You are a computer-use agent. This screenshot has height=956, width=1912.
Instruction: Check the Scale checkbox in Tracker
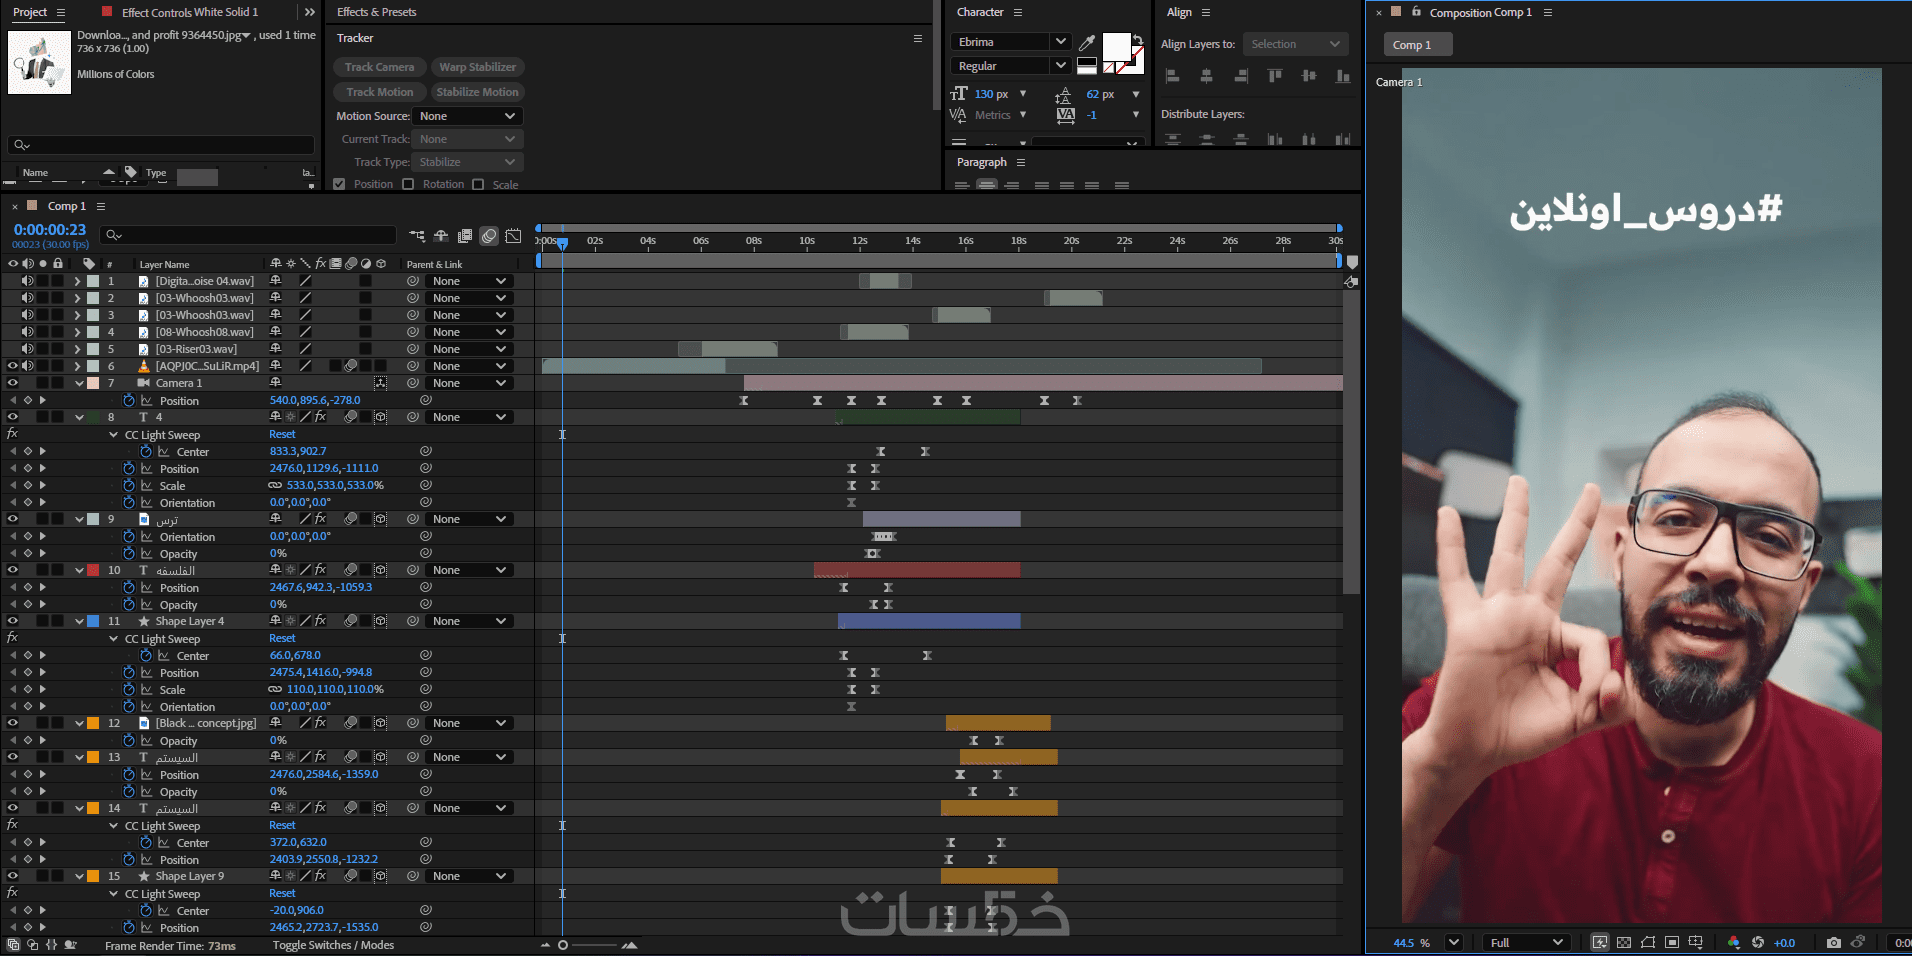point(478,184)
